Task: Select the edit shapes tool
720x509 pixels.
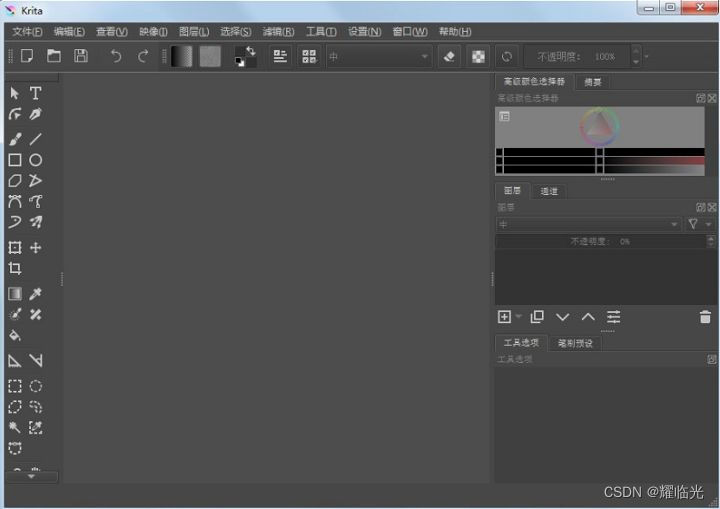Action: click(x=15, y=114)
